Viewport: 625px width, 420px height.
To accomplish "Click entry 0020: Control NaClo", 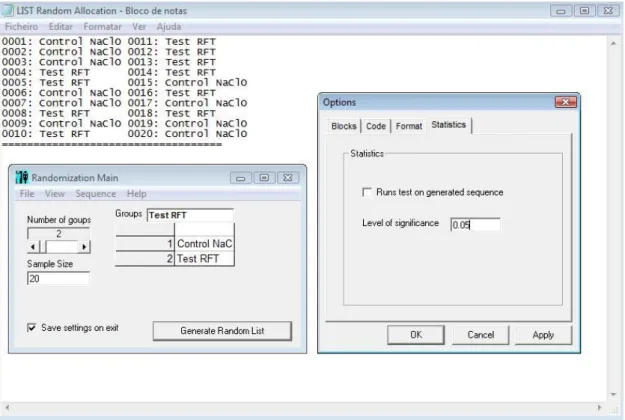I will click(x=187, y=133).
